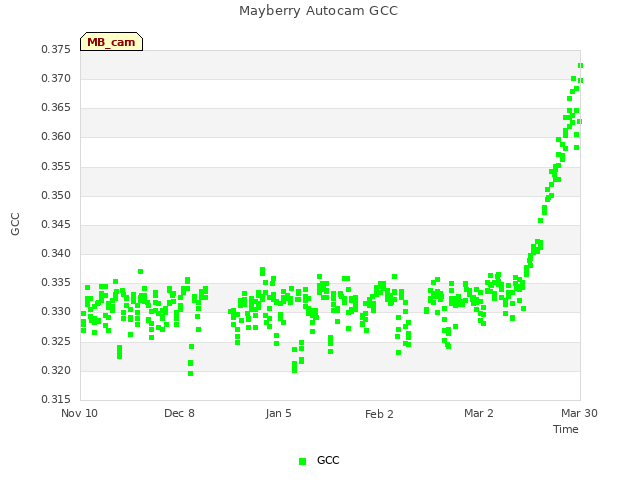The height and width of the screenshot is (480, 640).
Task: Click the green GCC legend swatch
Action: [x=302, y=461]
